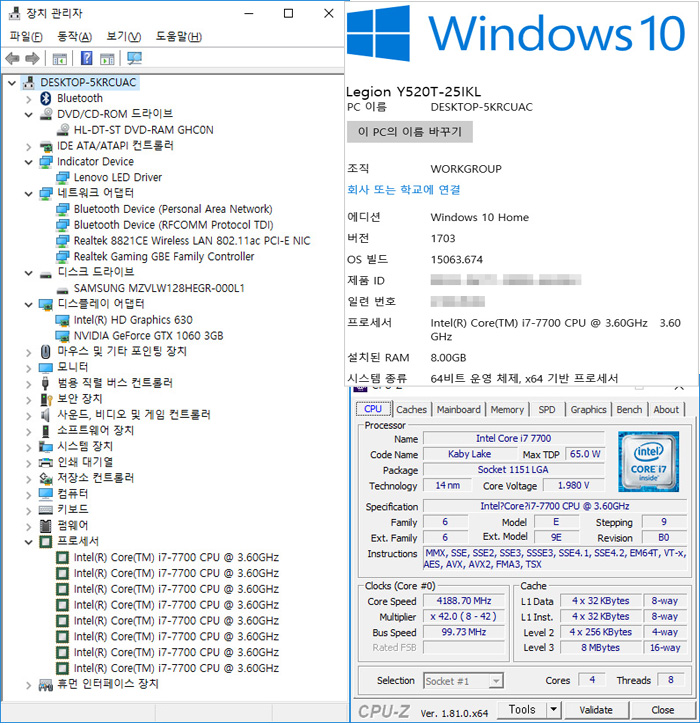Click the HL-DT-ST DVD-RAM GHC0N device icon

coord(62,130)
